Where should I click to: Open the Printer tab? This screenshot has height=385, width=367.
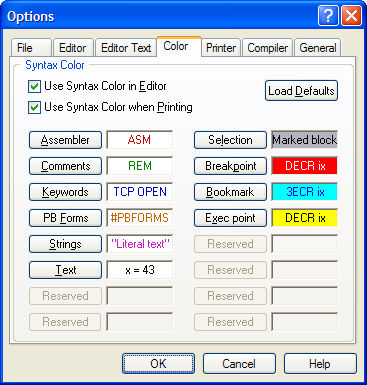[221, 48]
